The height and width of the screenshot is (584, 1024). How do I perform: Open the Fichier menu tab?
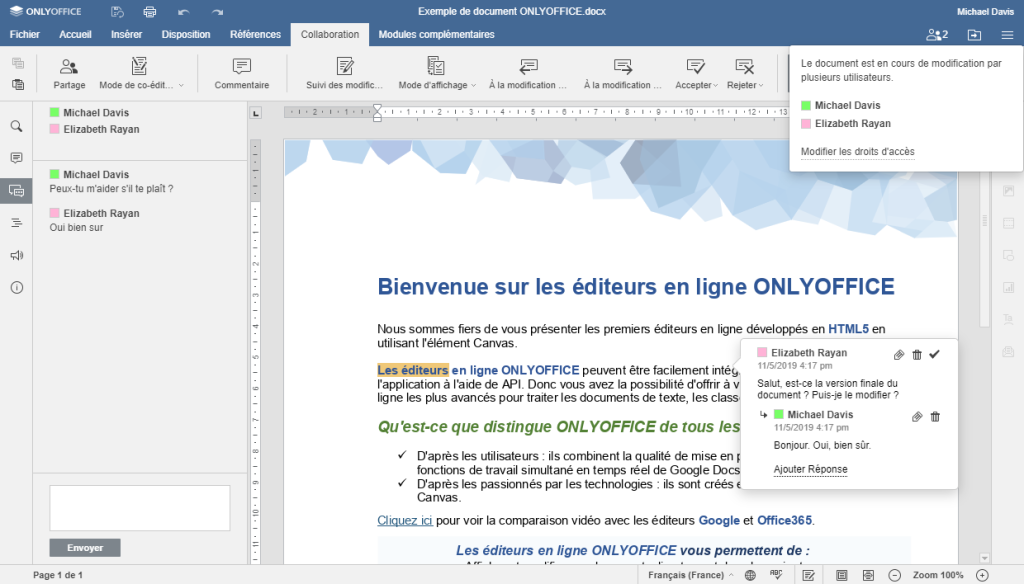(x=24, y=34)
